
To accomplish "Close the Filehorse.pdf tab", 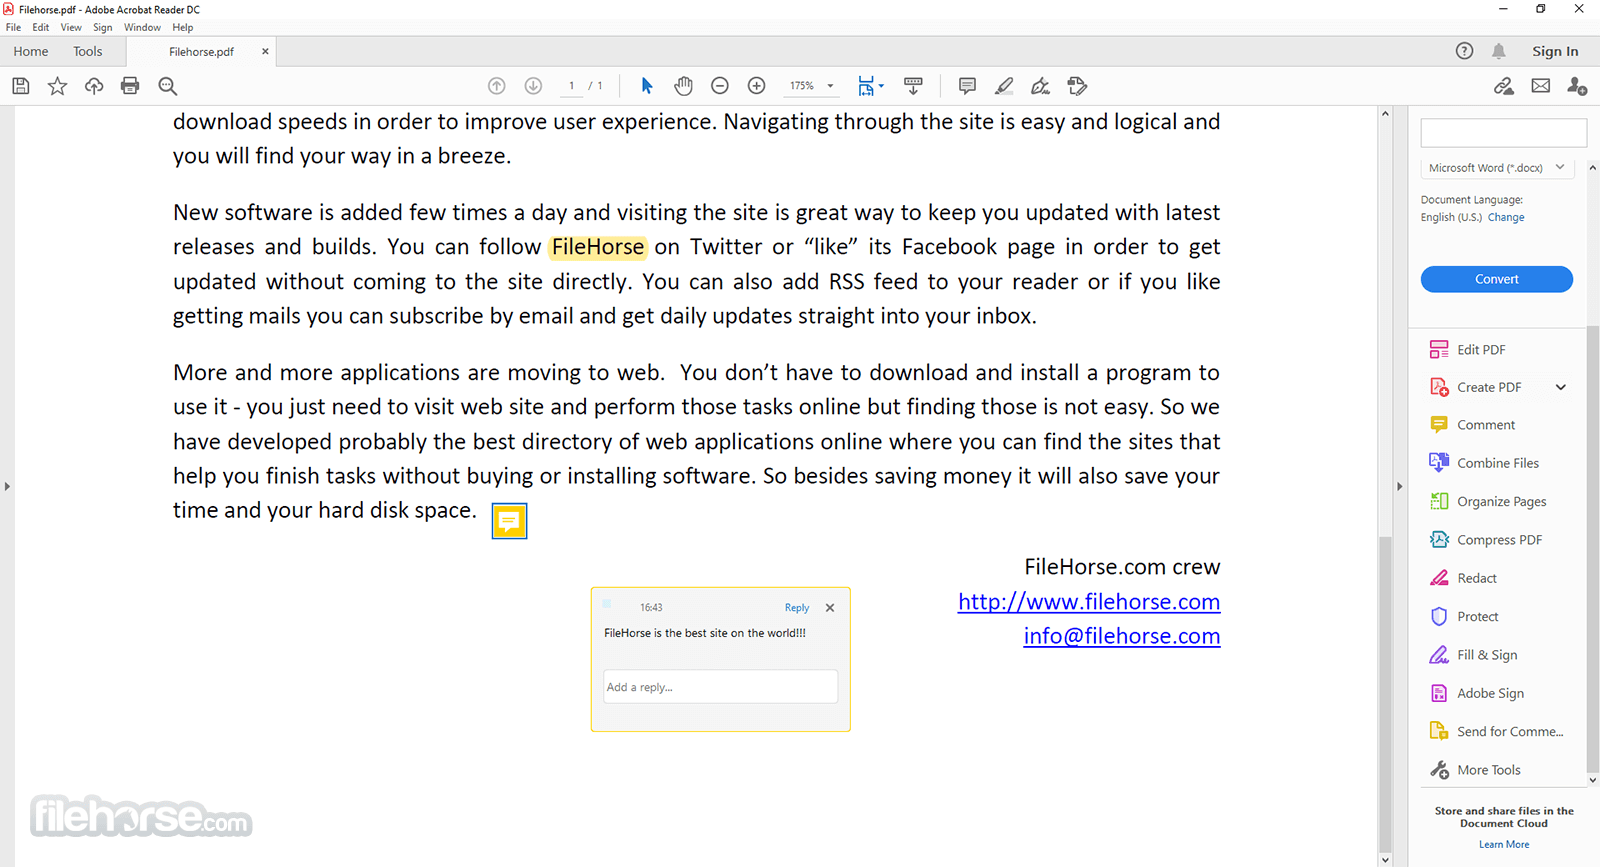I will click(265, 51).
